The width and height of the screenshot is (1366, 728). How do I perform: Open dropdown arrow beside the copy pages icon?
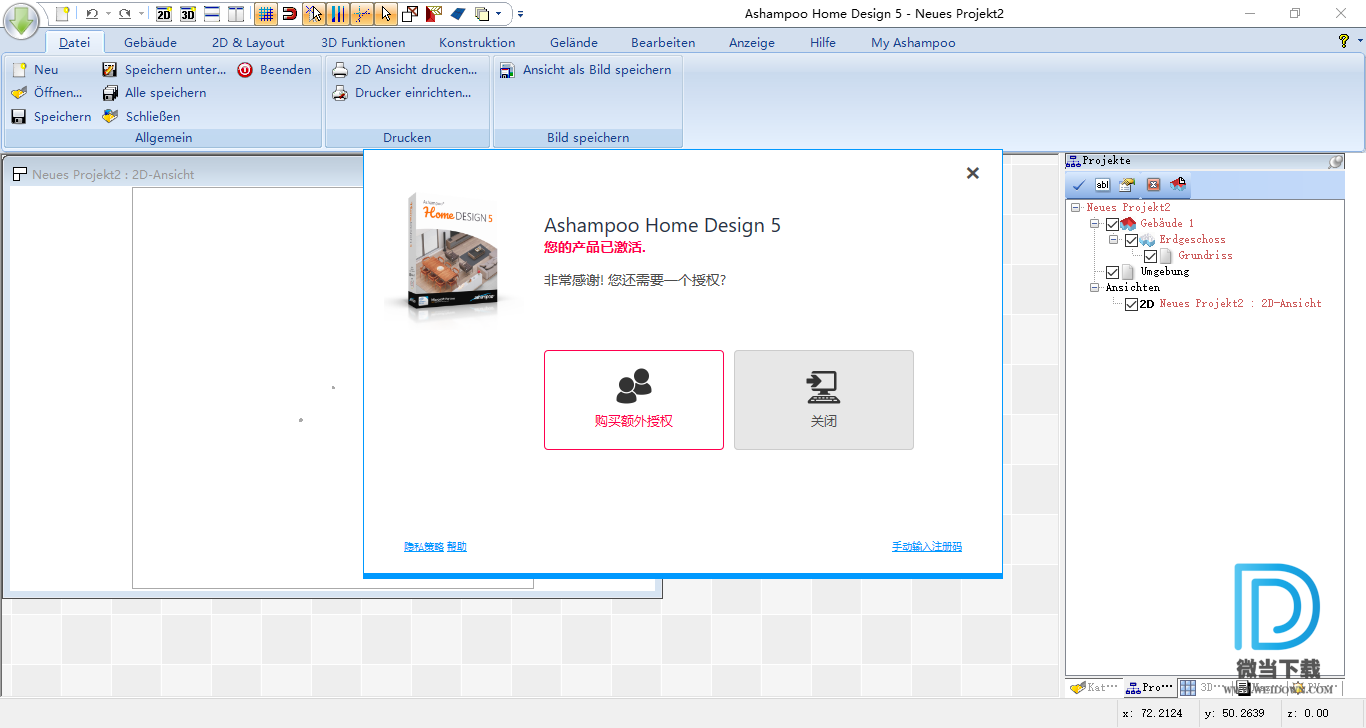[498, 14]
